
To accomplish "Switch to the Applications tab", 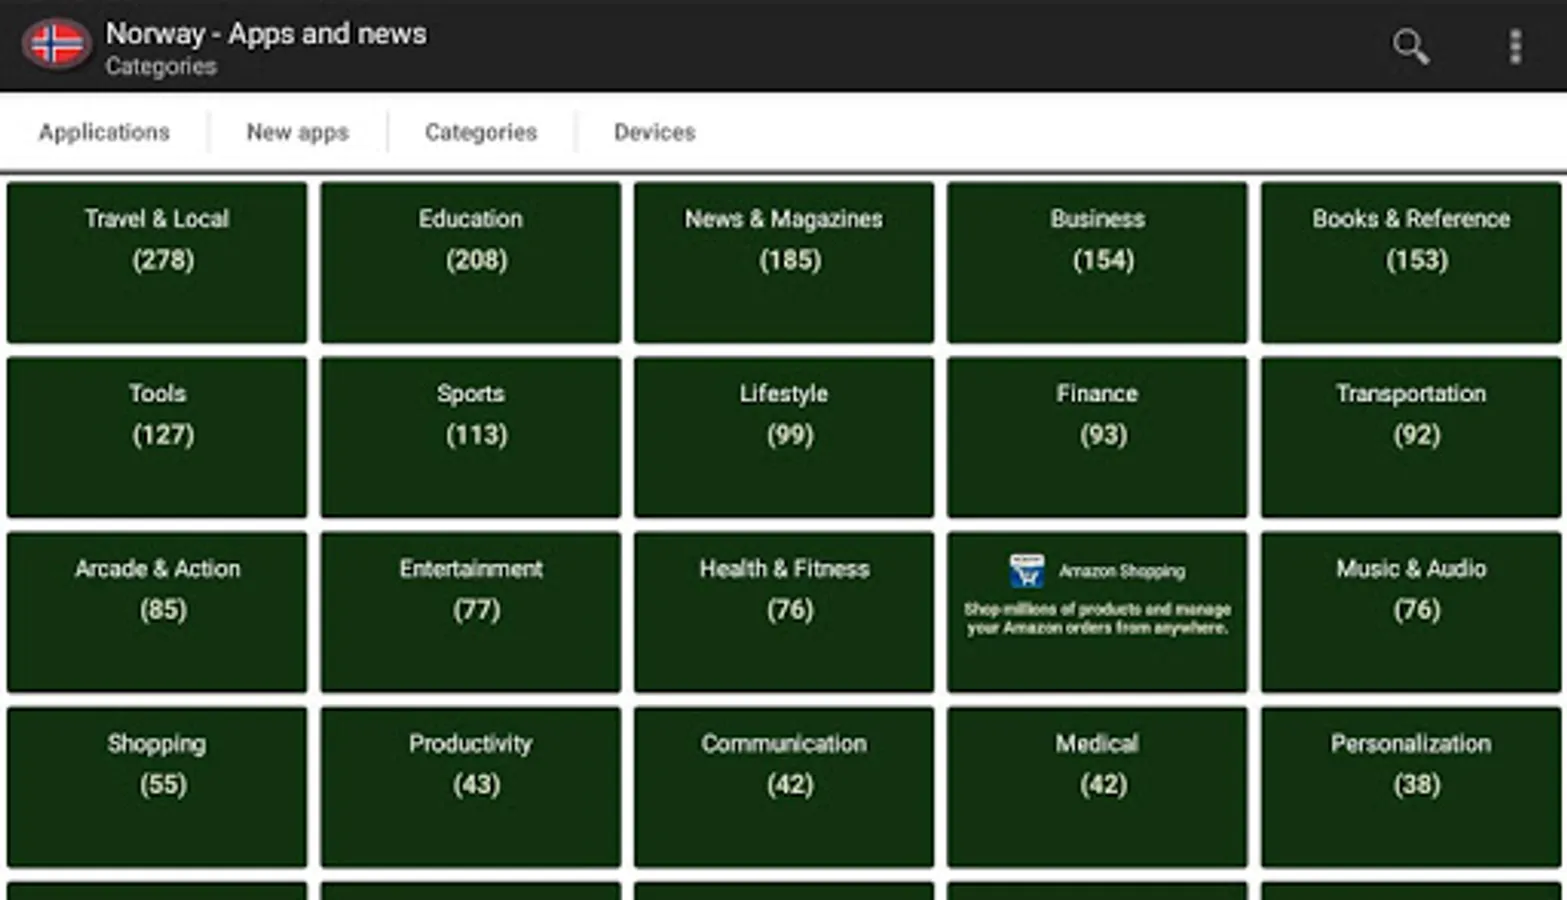I will coord(104,132).
